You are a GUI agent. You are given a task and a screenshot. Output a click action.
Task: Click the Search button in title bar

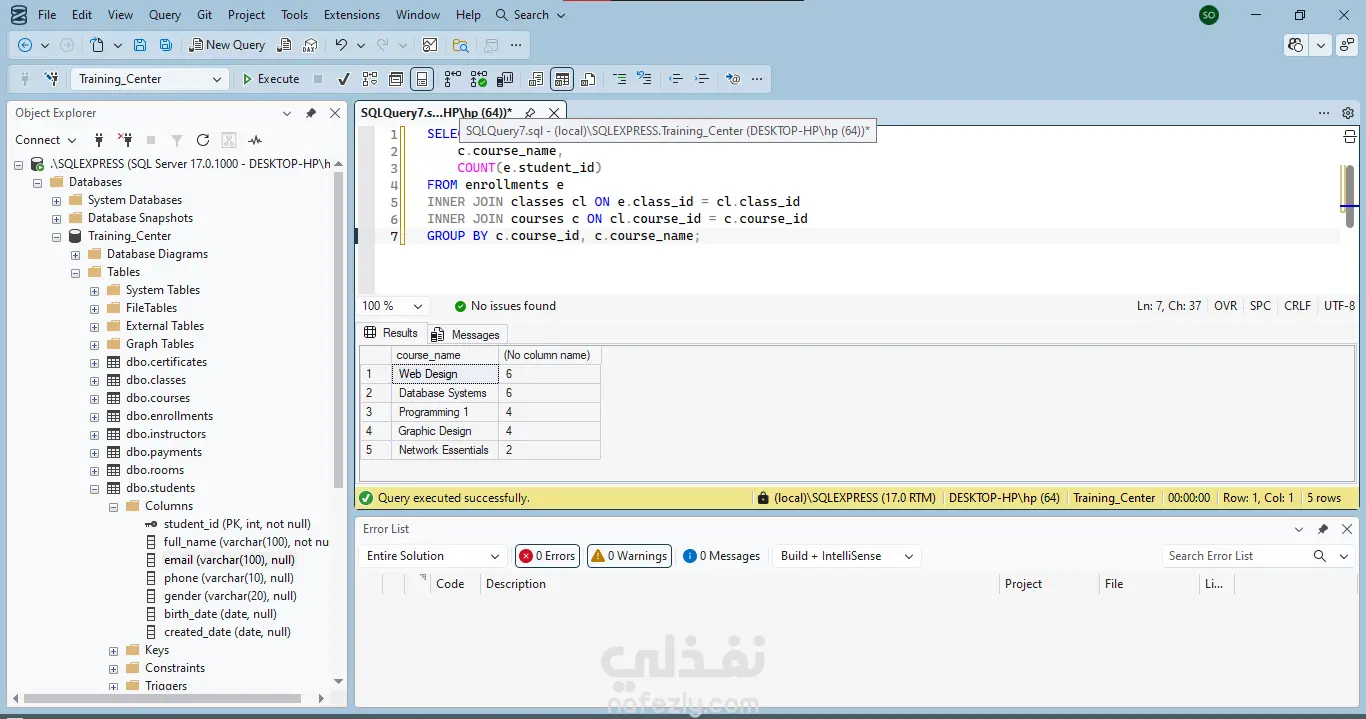530,15
